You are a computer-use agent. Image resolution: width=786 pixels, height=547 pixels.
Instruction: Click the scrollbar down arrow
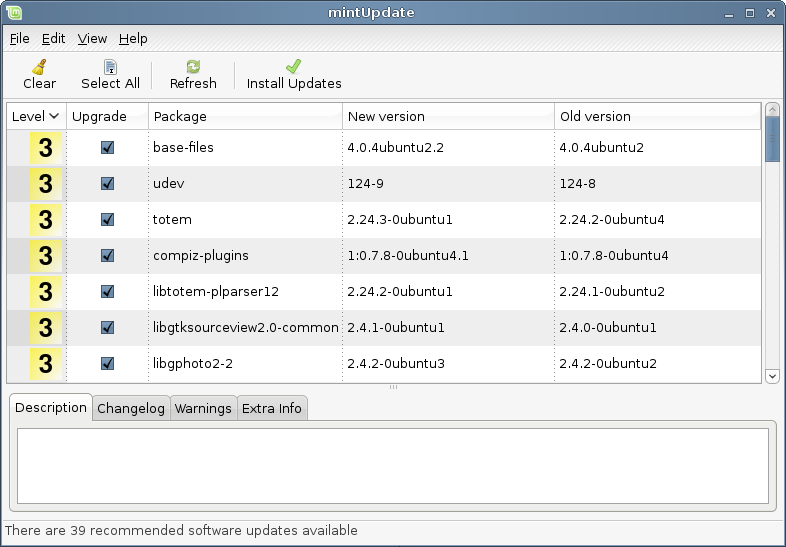[772, 376]
